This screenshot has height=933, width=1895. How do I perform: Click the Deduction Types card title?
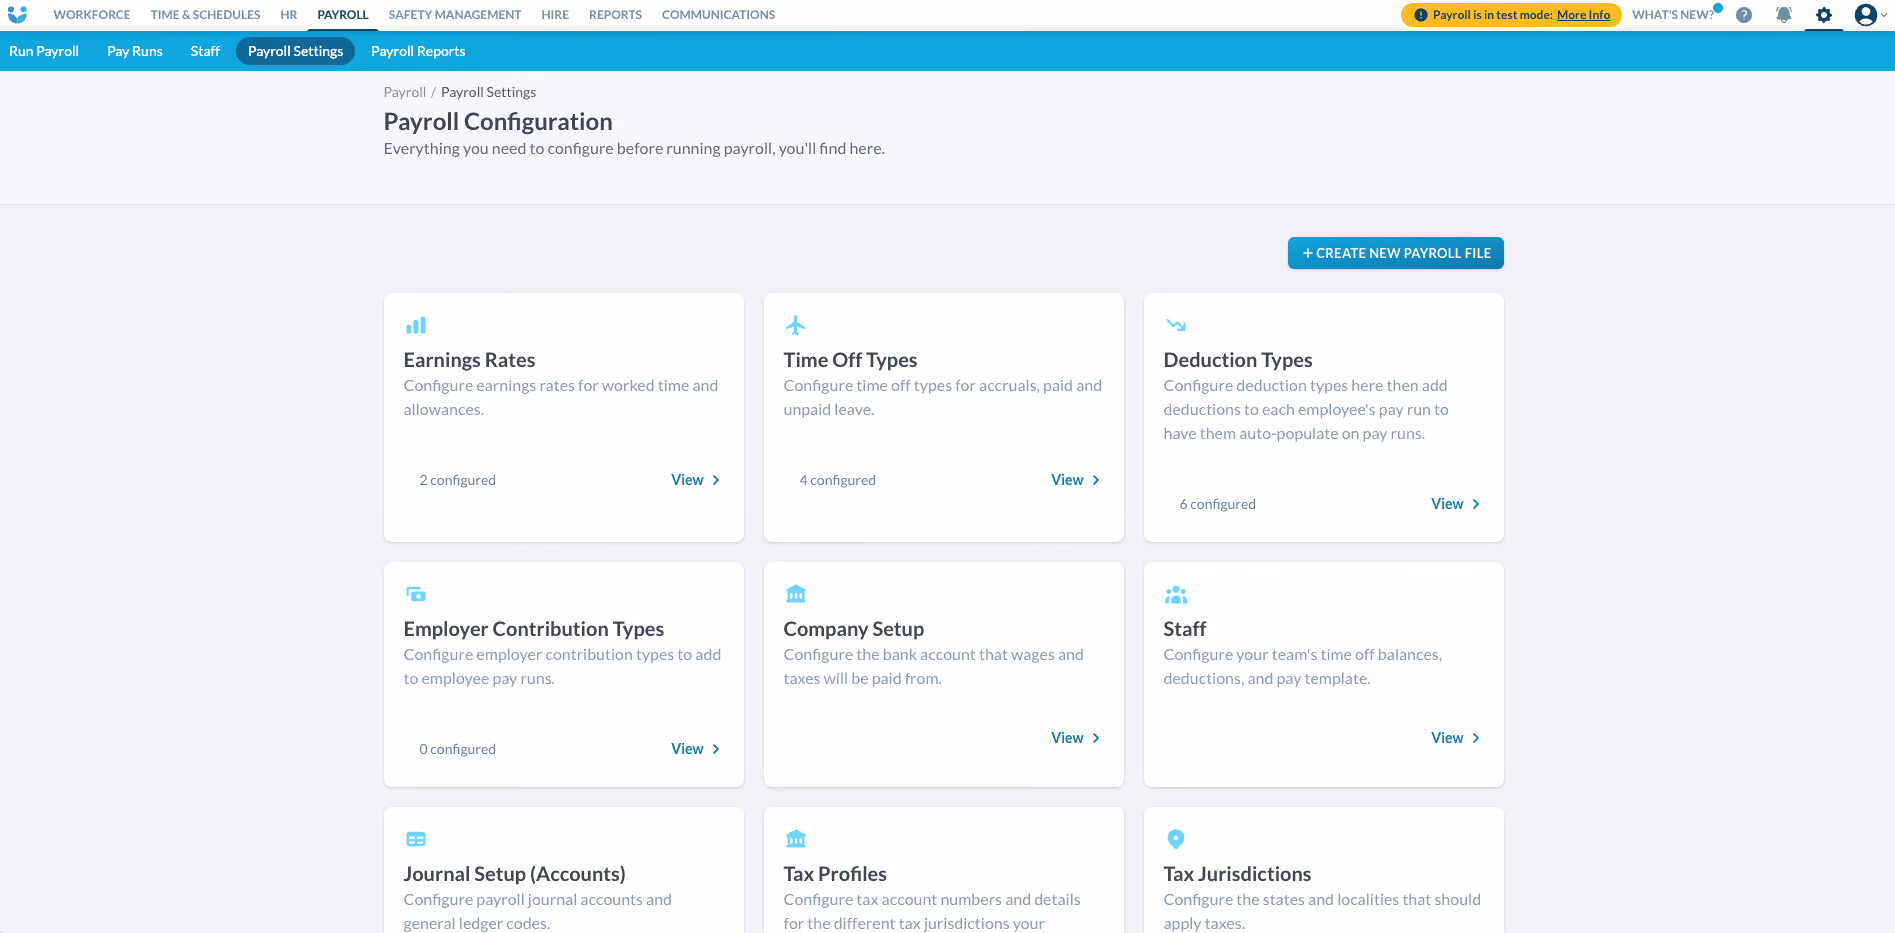(1238, 360)
